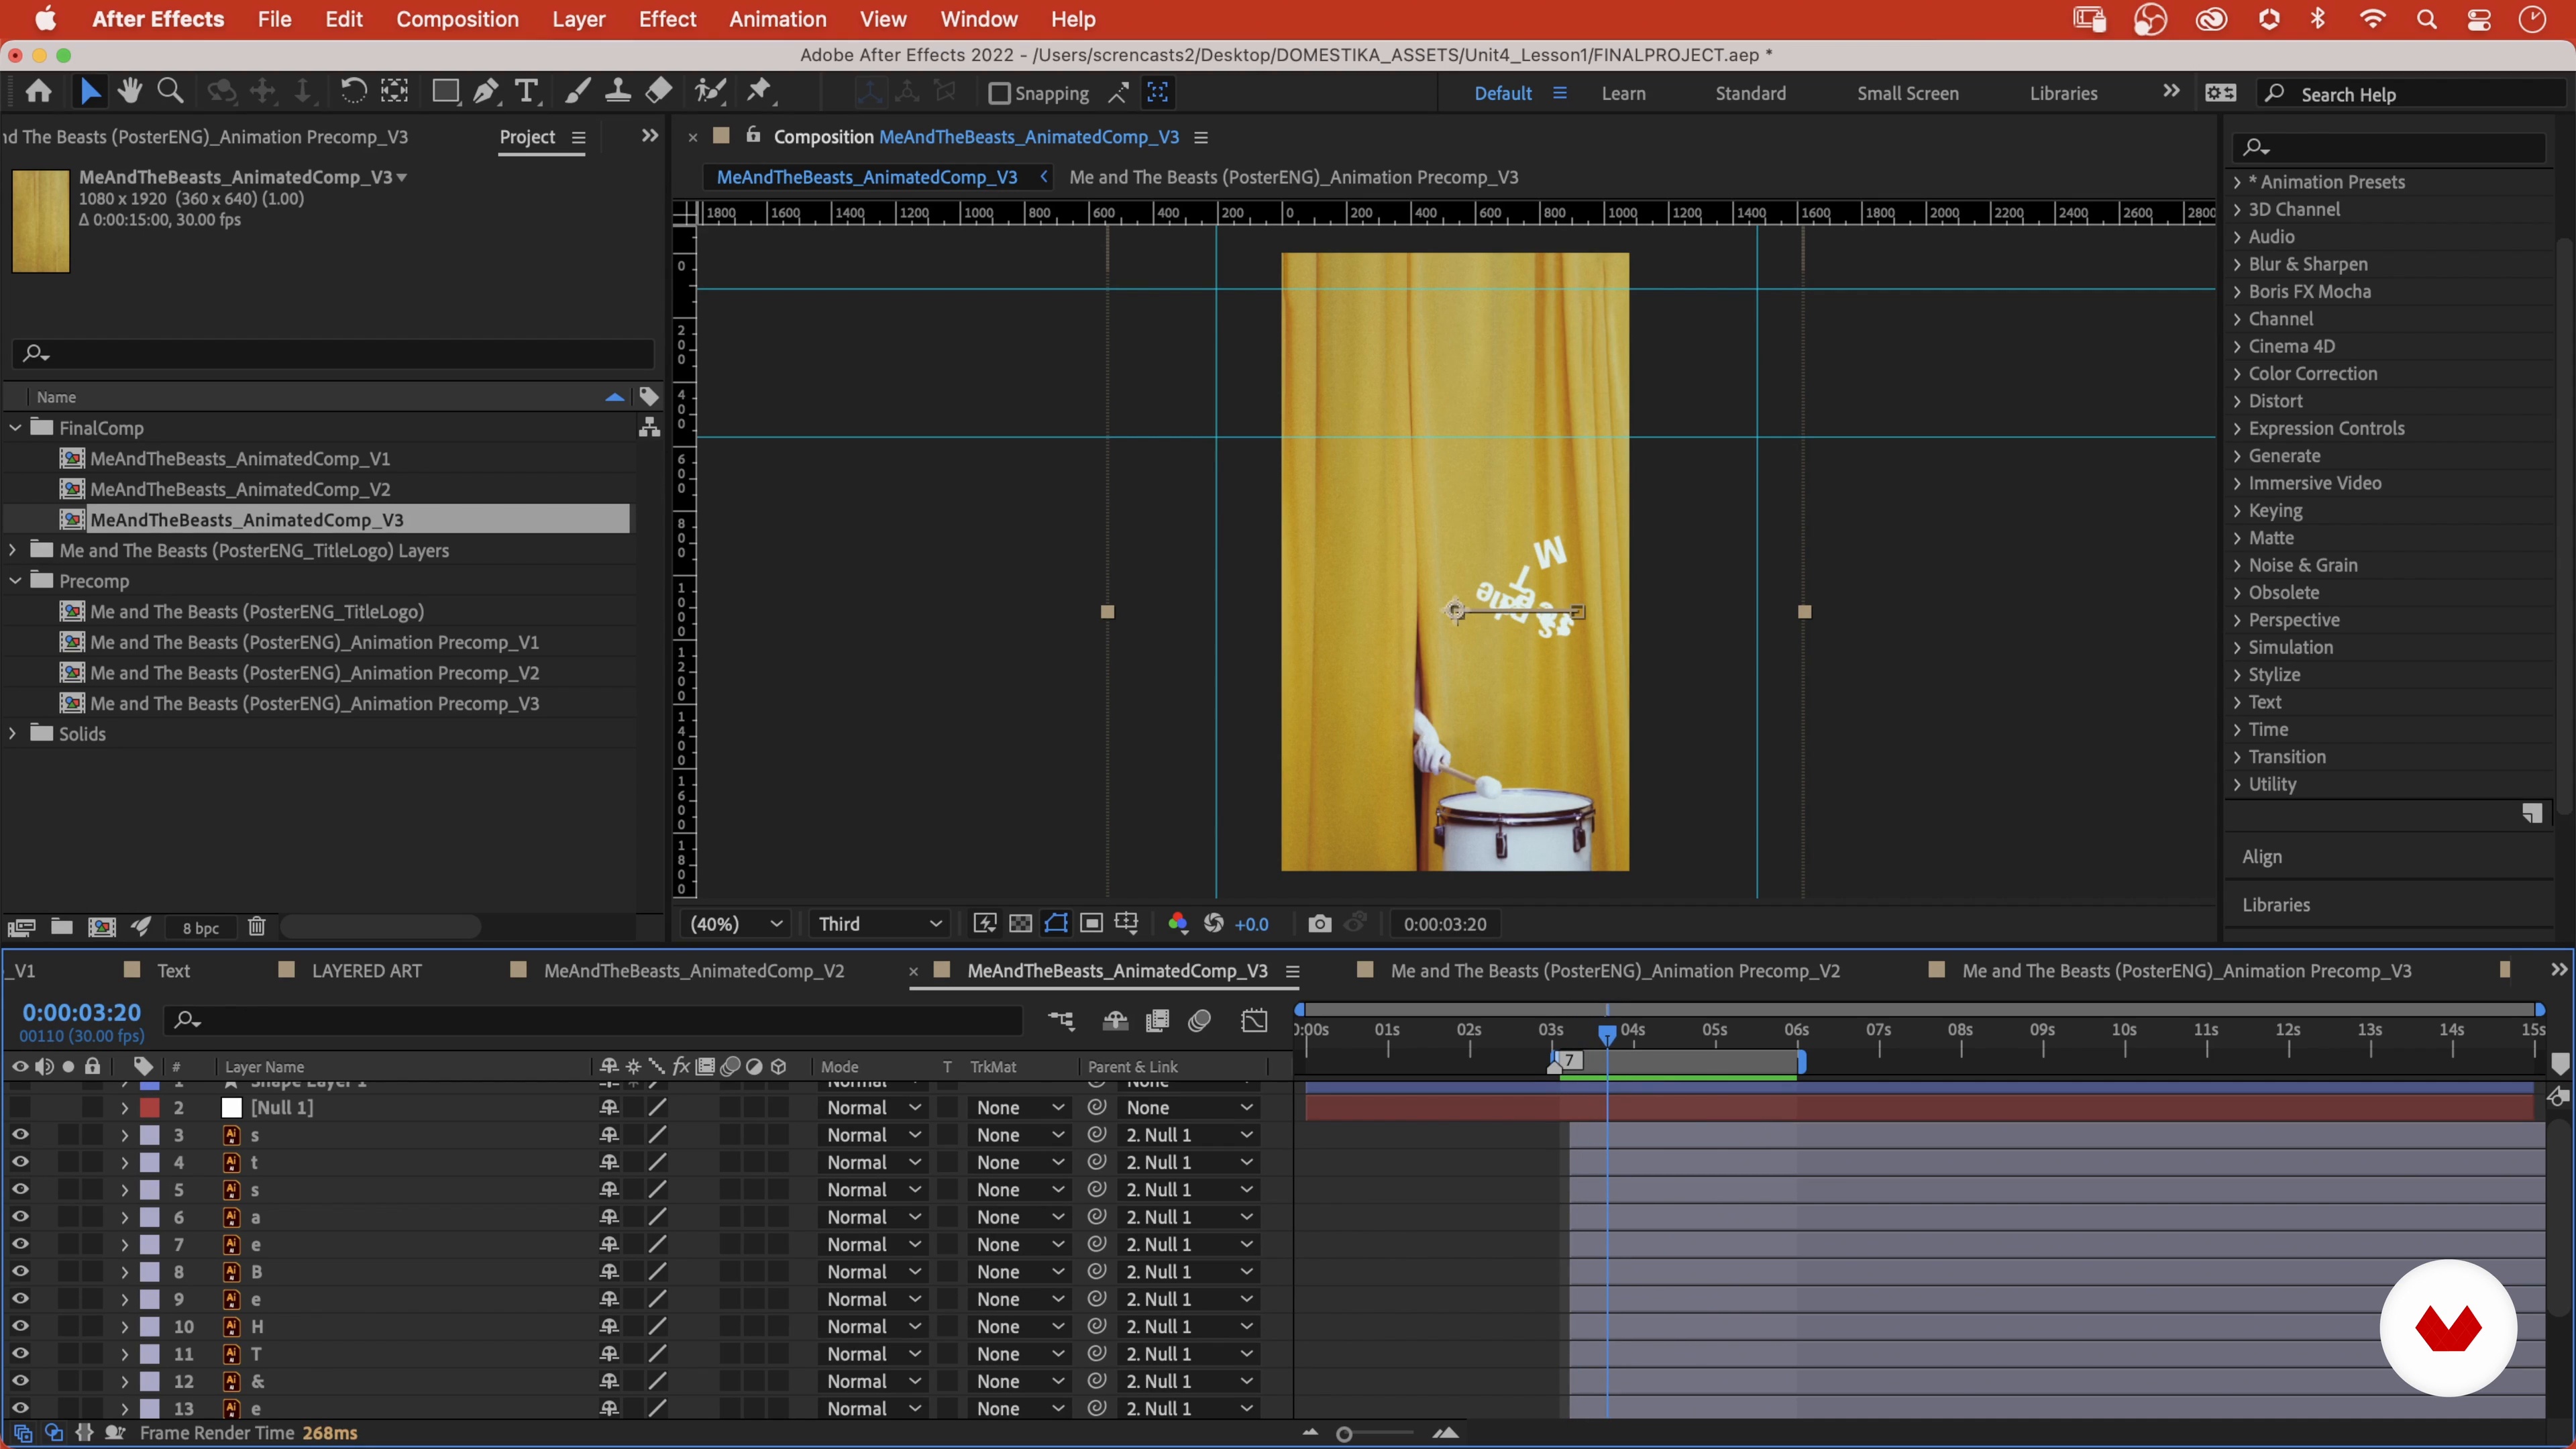Open the Composition menu
Viewport: 2576px width, 1449px height.
457,19
